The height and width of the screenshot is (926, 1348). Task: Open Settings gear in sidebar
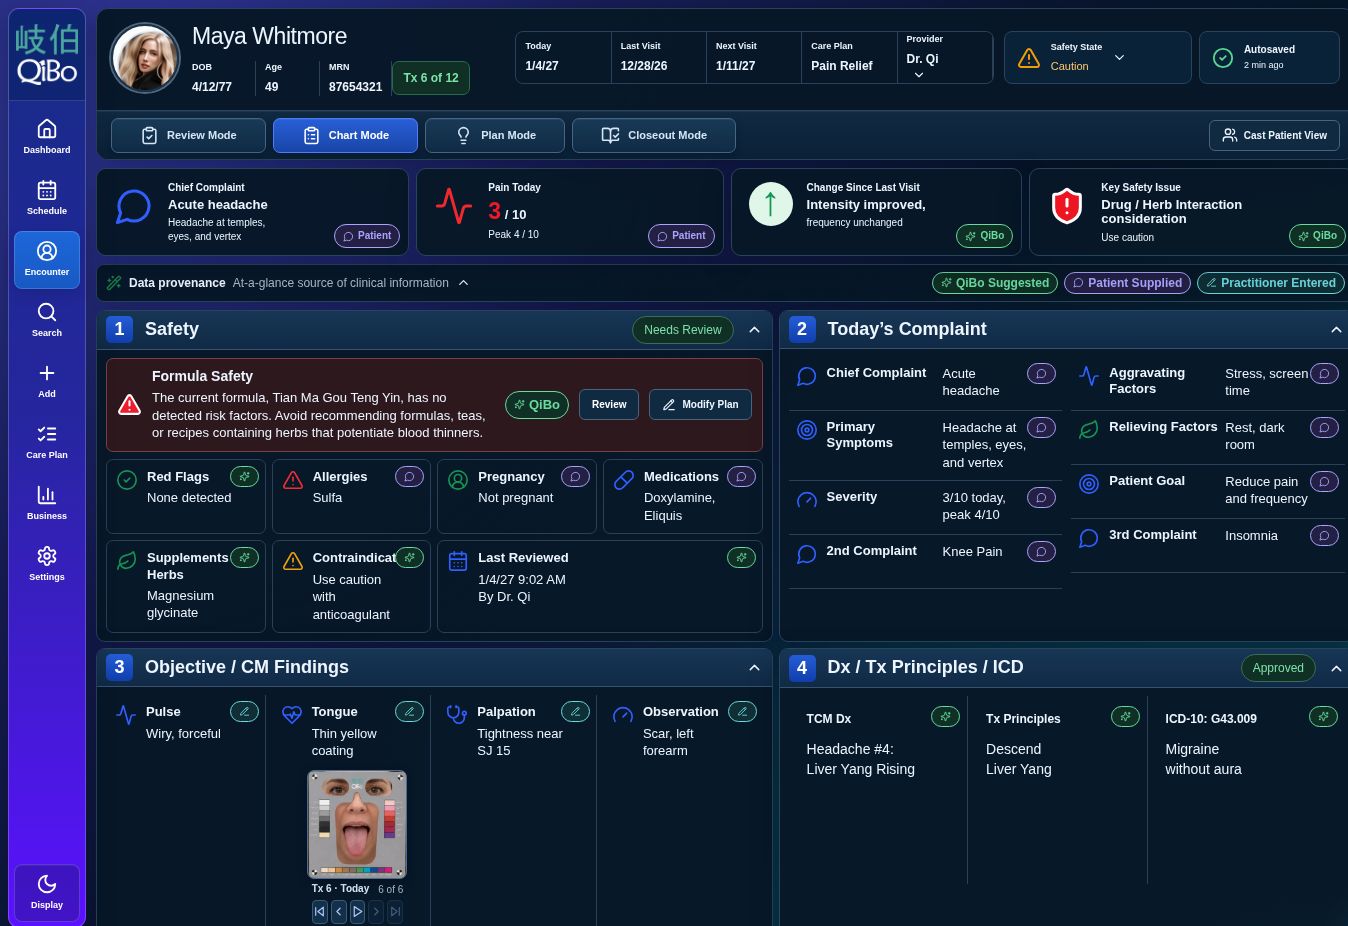point(47,564)
